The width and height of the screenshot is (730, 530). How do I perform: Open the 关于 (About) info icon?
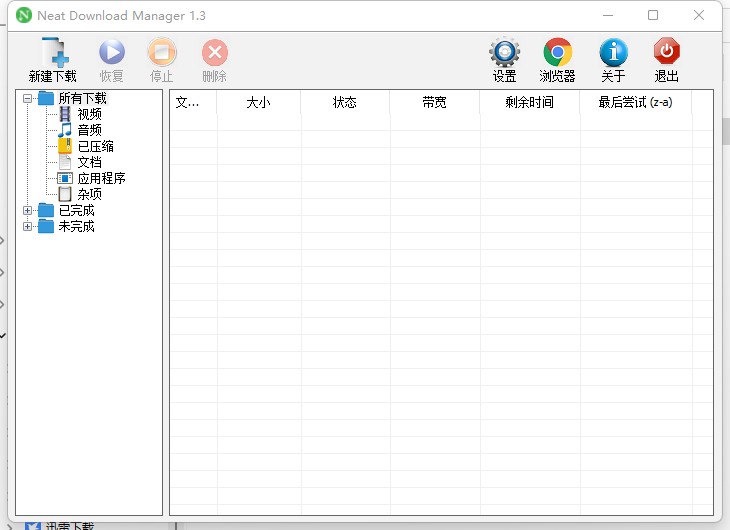[x=613, y=52]
